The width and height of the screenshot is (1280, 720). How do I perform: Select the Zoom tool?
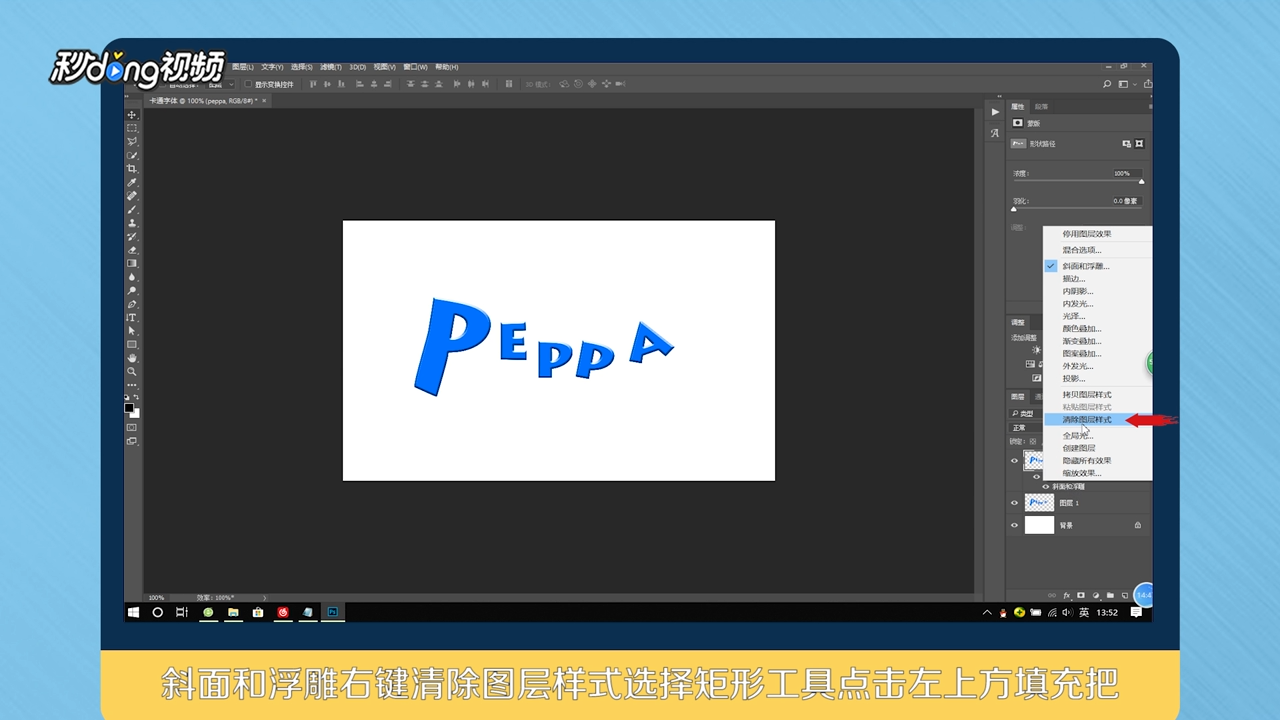132,371
